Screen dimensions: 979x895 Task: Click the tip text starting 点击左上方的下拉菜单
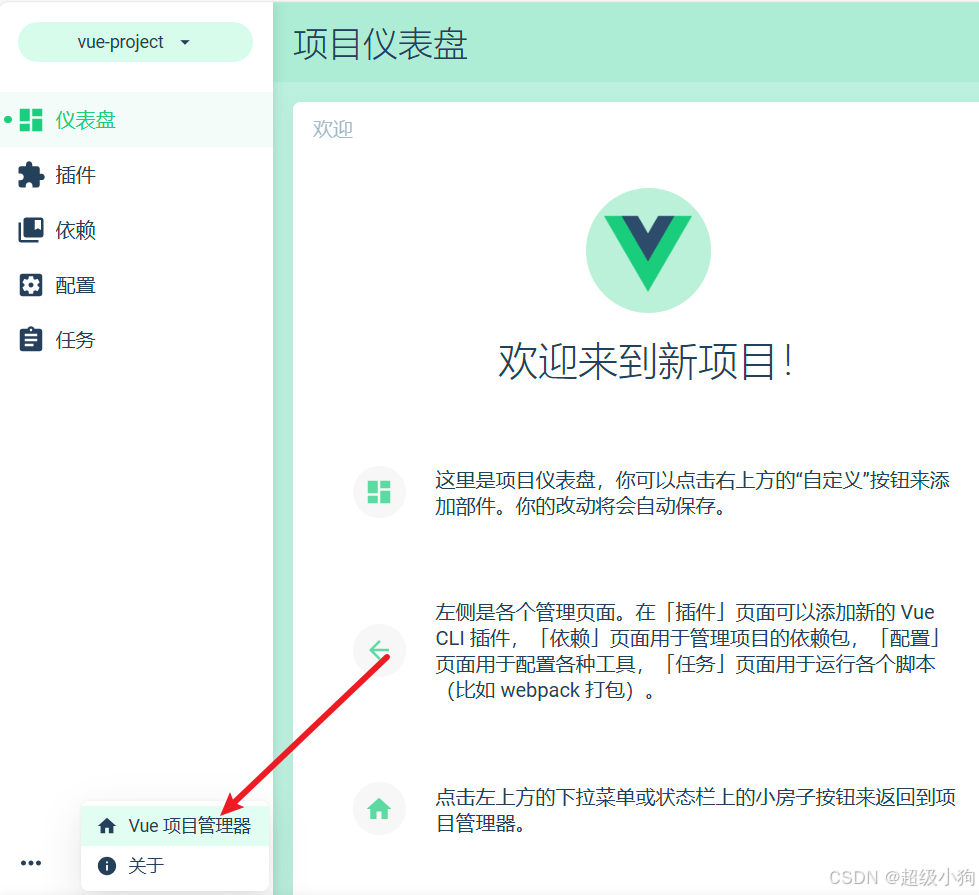[x=696, y=810]
